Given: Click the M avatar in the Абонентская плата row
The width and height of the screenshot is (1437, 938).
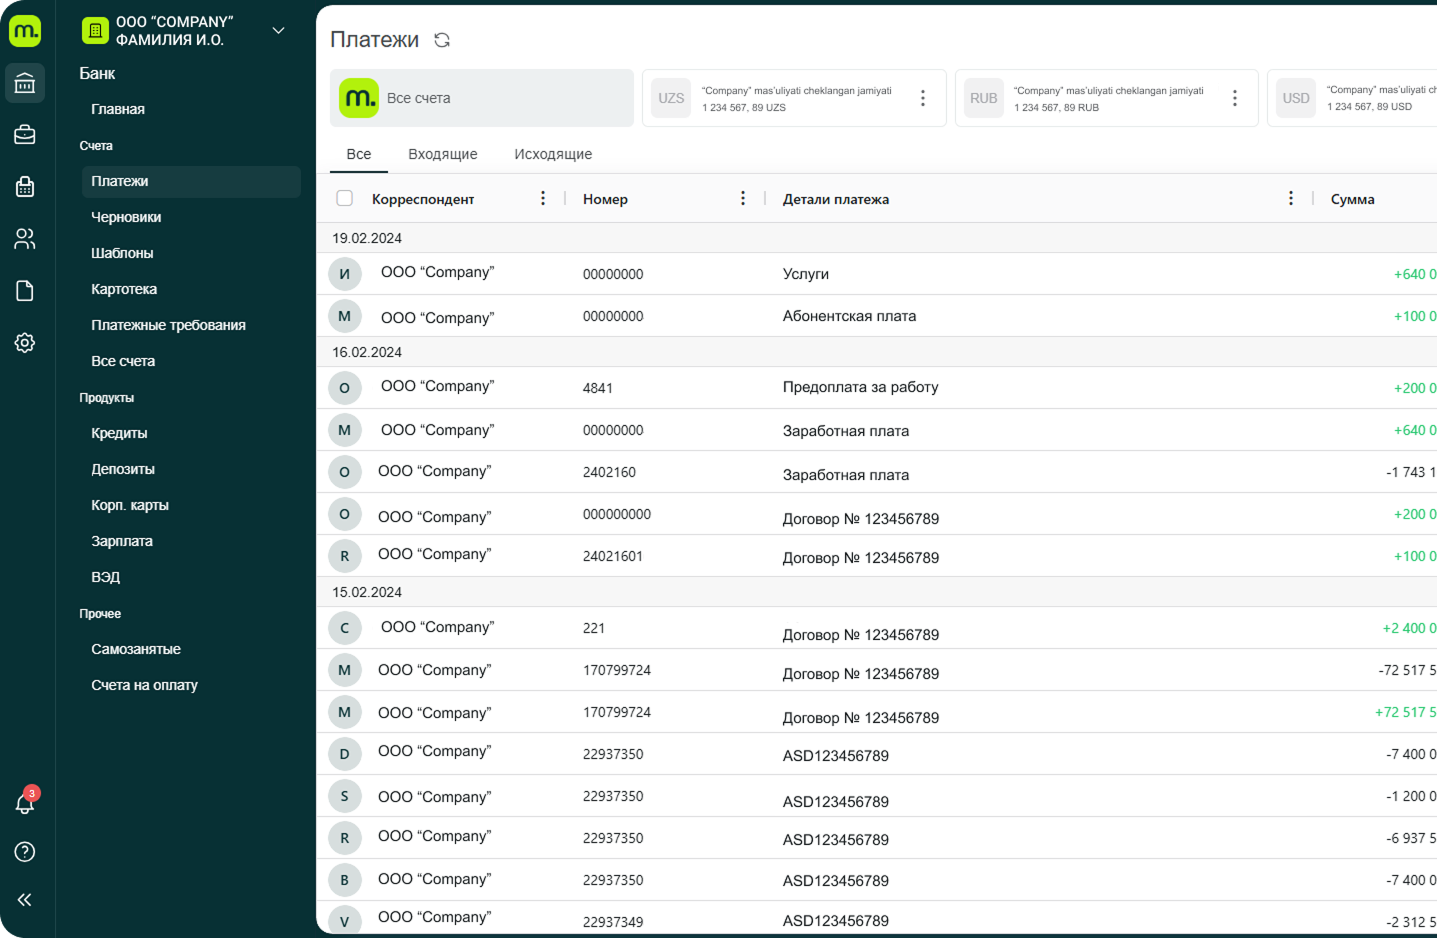Looking at the screenshot, I should coord(344,316).
